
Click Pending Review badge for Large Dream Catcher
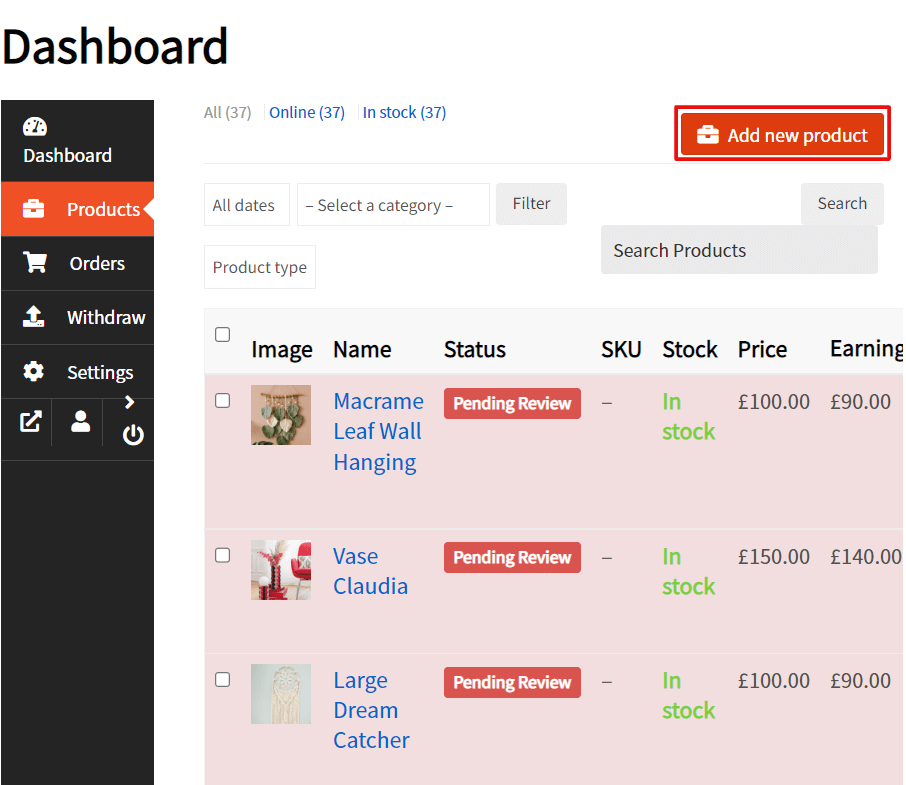(512, 682)
